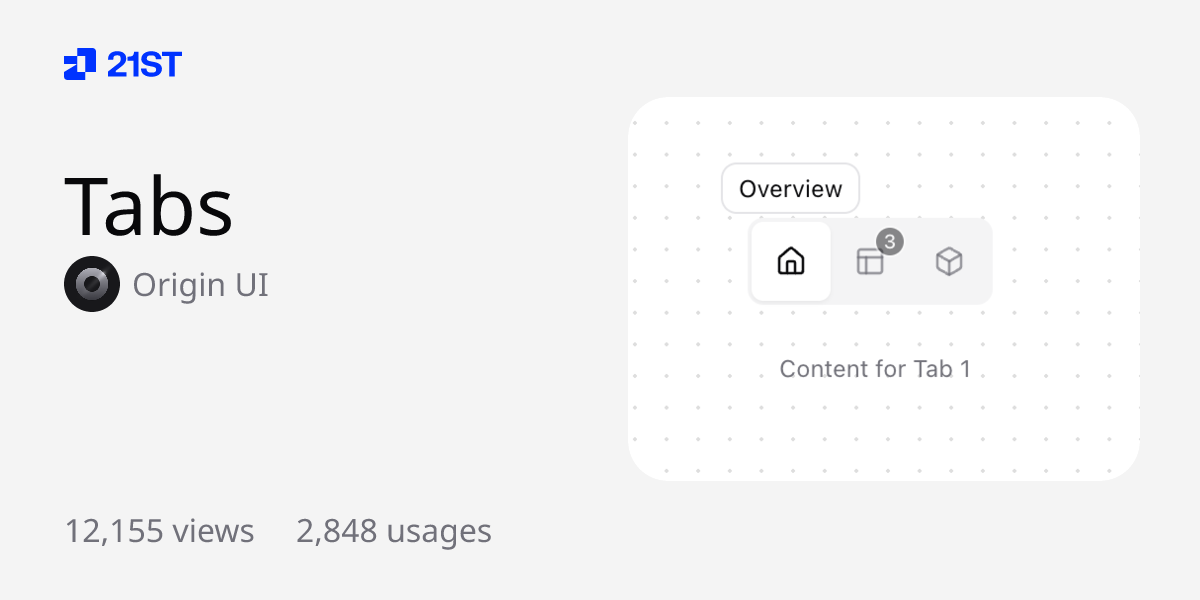
Task: Click the 'Content for Tab 1' text
Action: coord(875,369)
